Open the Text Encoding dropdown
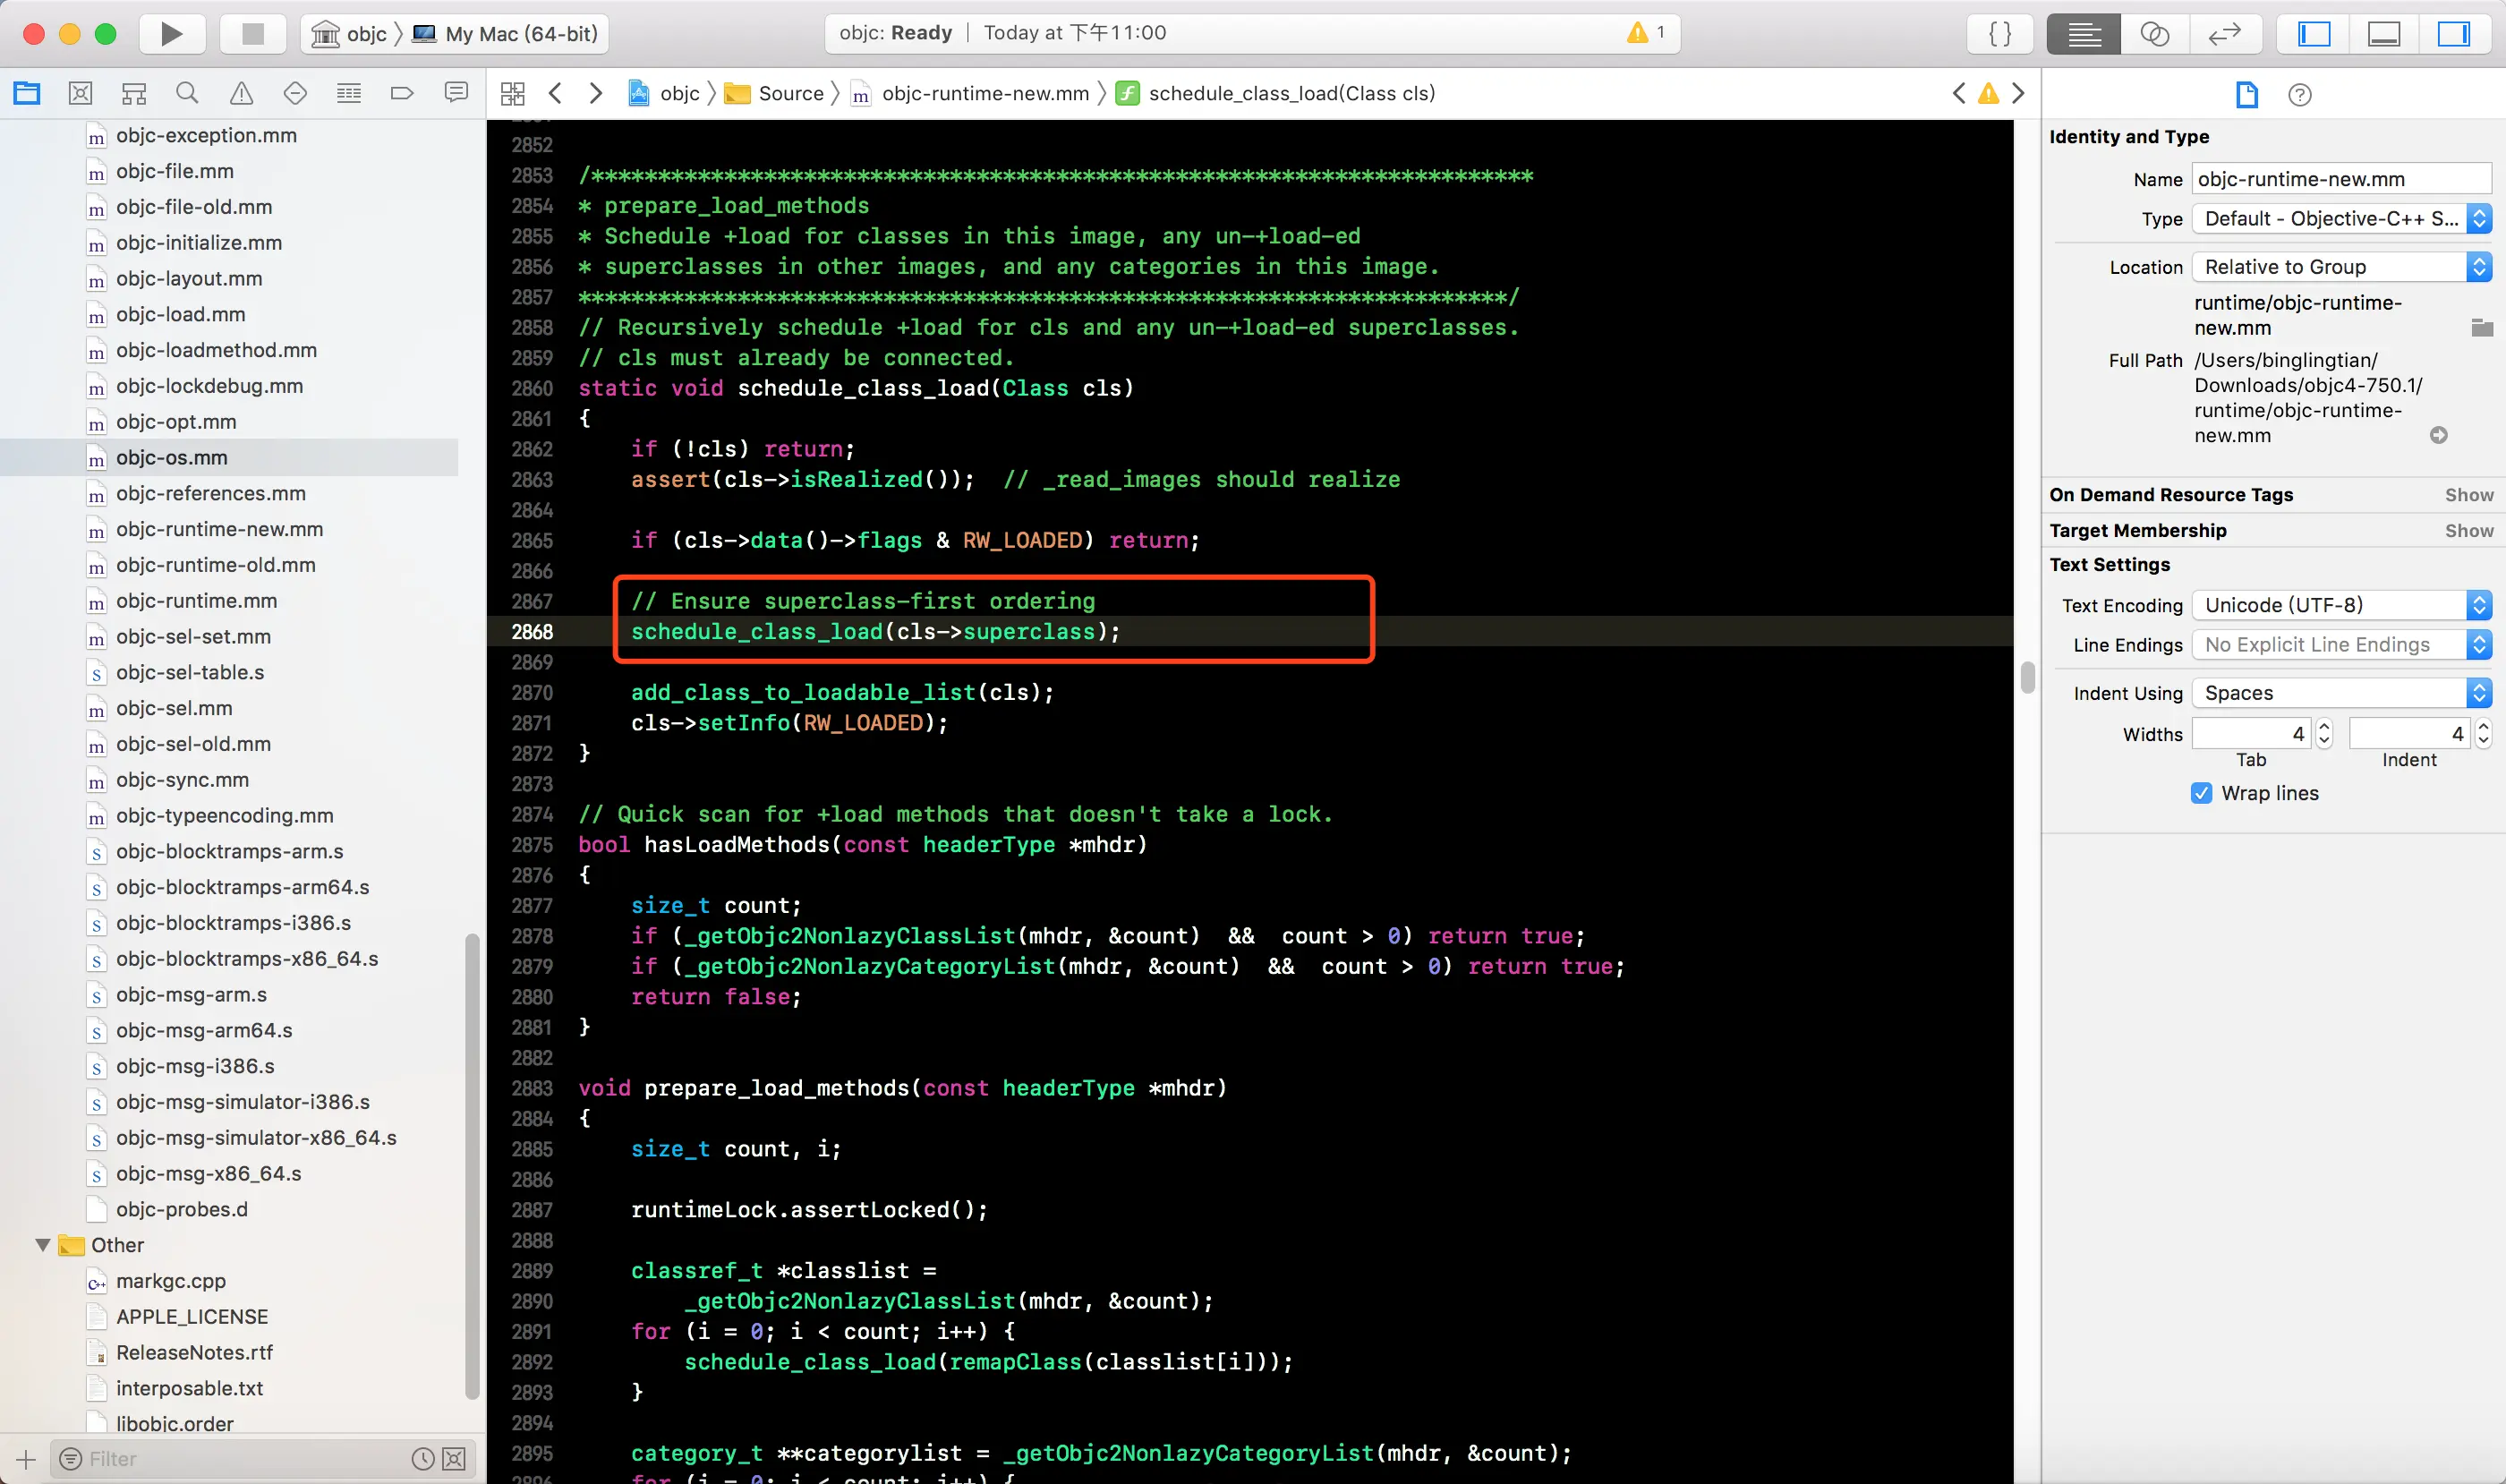 click(x=2340, y=605)
